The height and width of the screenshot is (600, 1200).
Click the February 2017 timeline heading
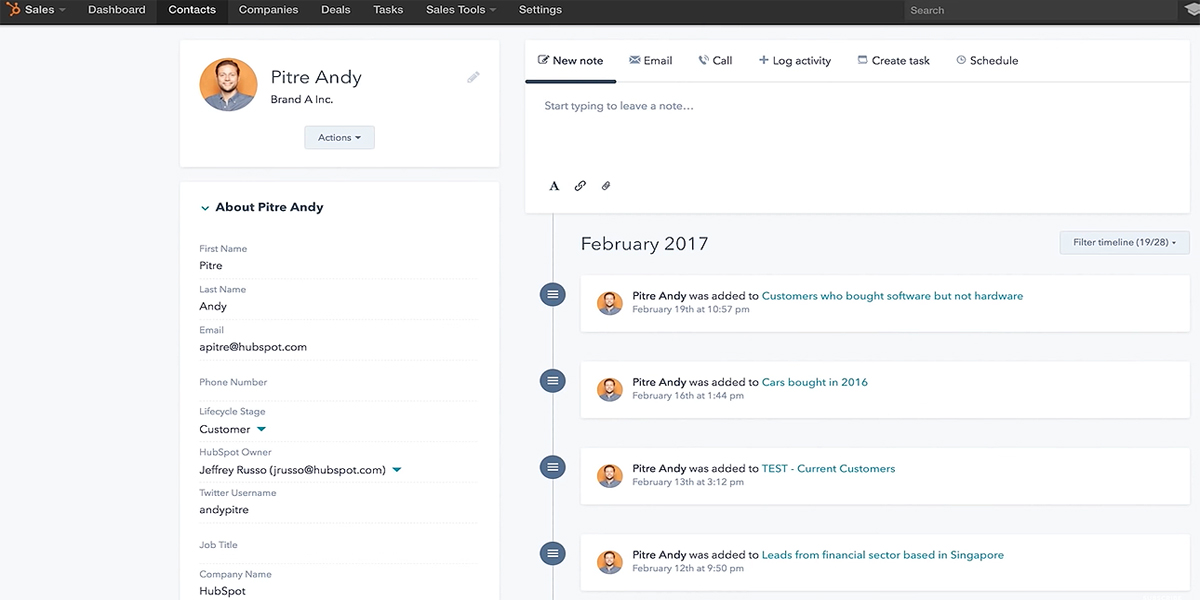tap(644, 244)
